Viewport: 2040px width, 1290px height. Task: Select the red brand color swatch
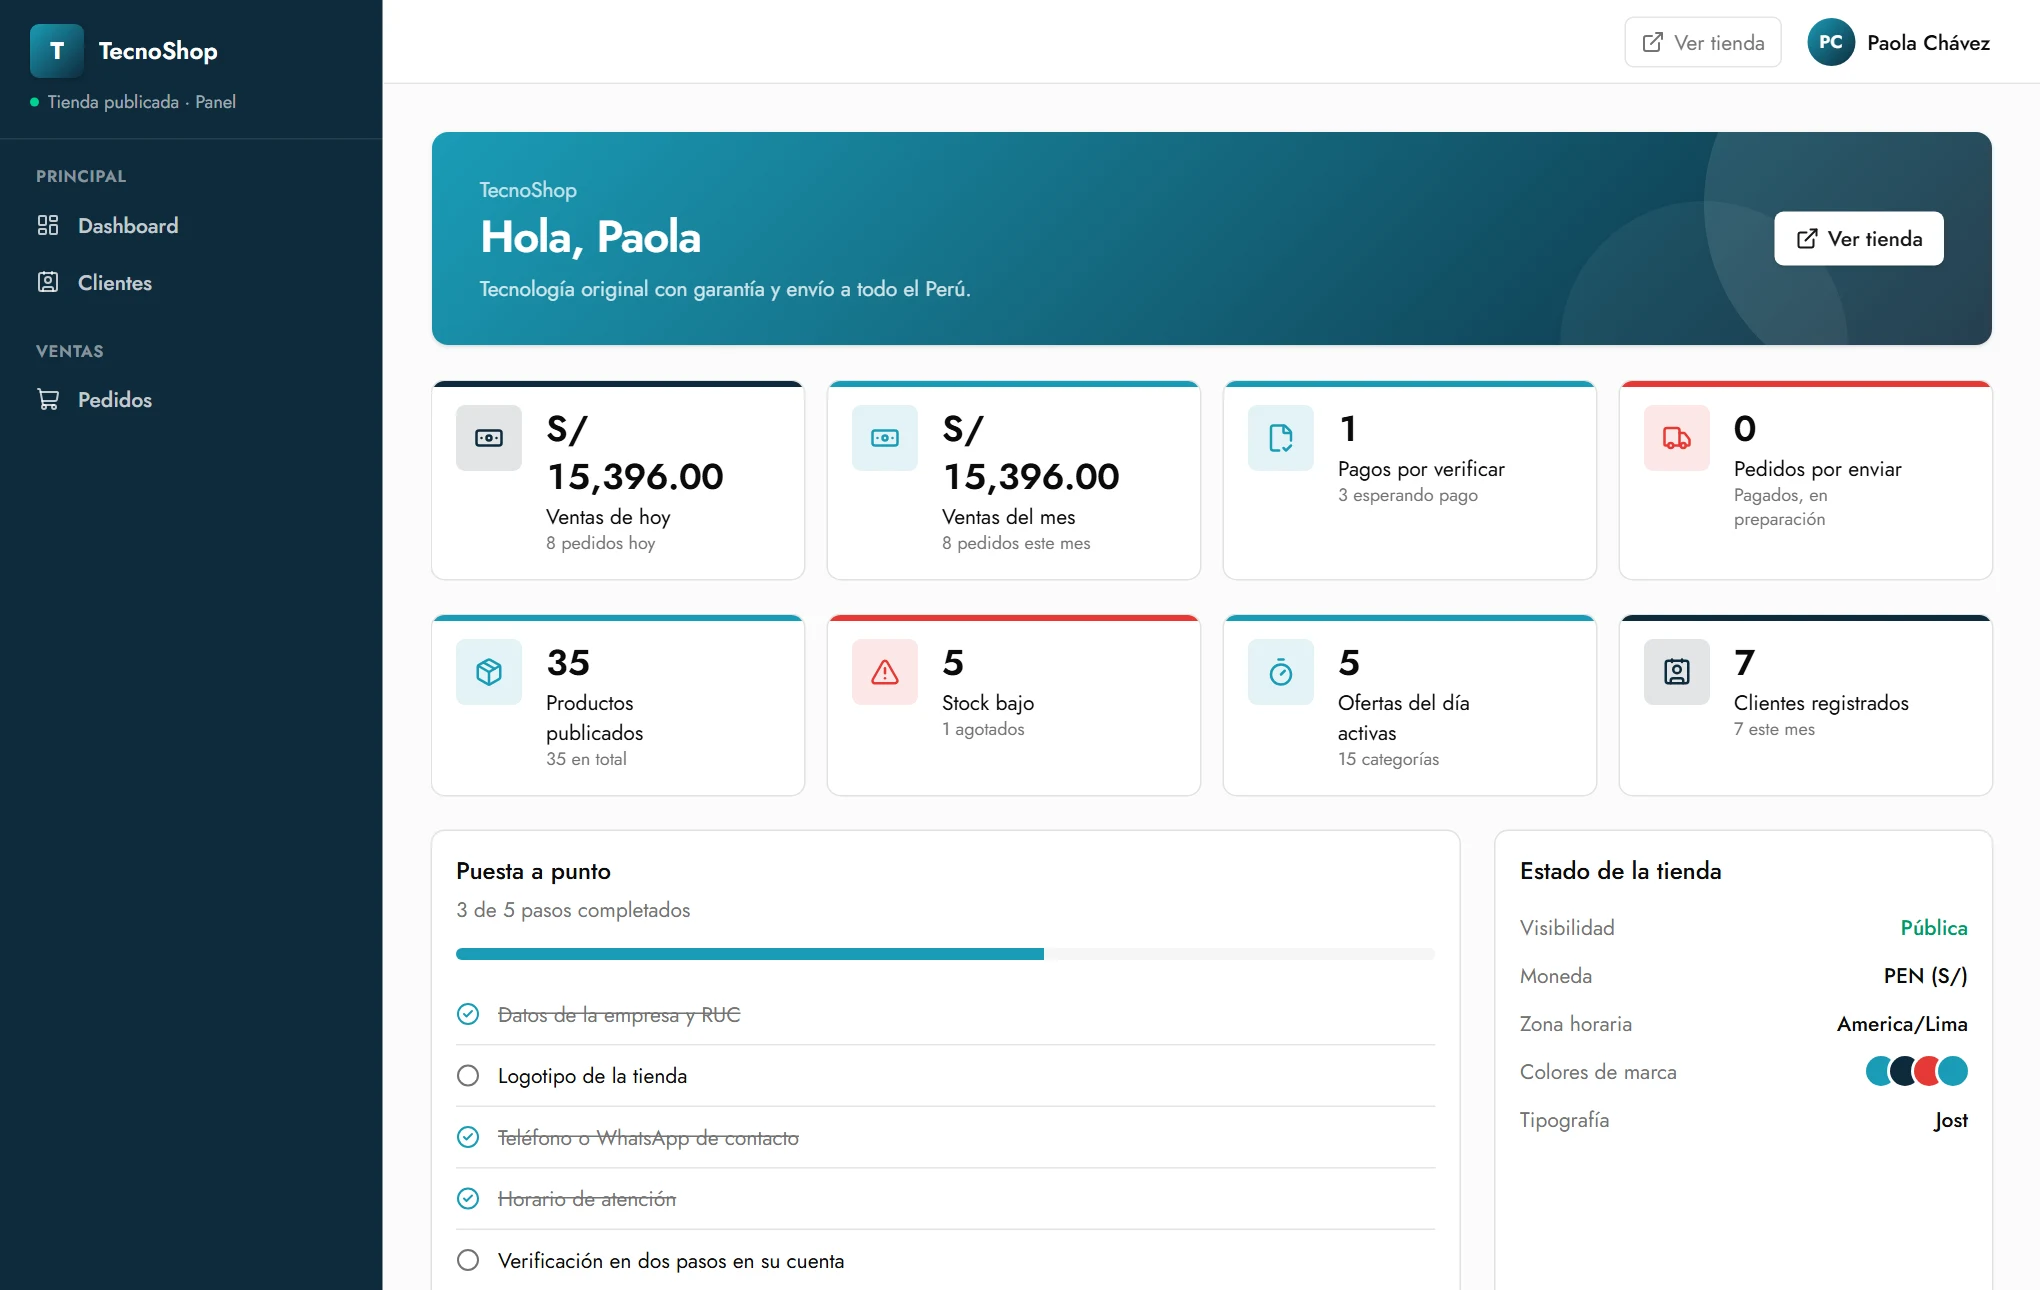click(1928, 1071)
